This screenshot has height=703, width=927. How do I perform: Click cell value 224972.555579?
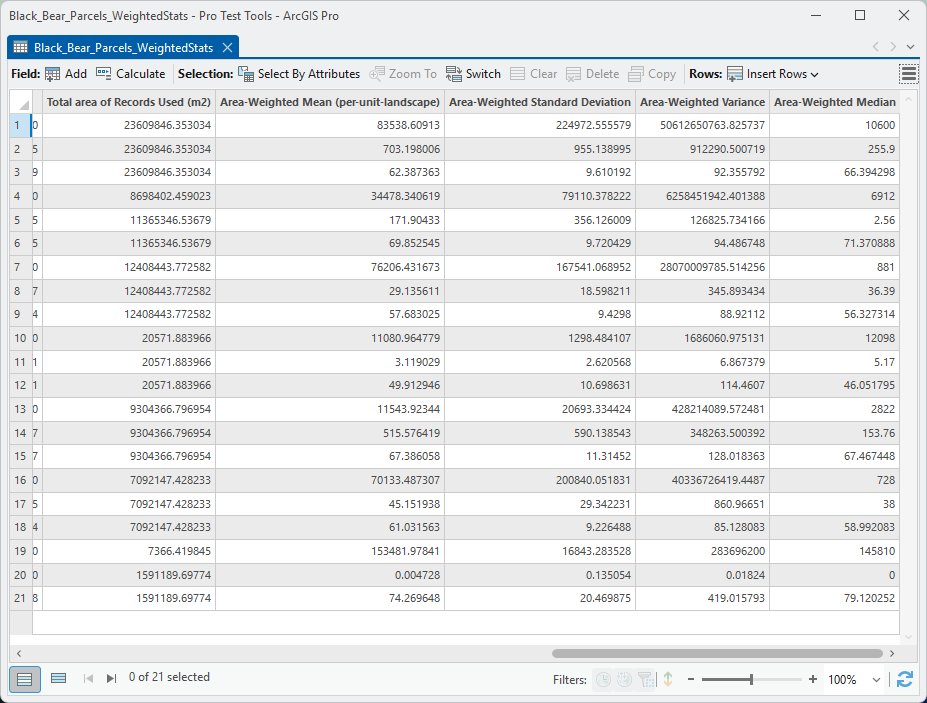click(x=540, y=125)
